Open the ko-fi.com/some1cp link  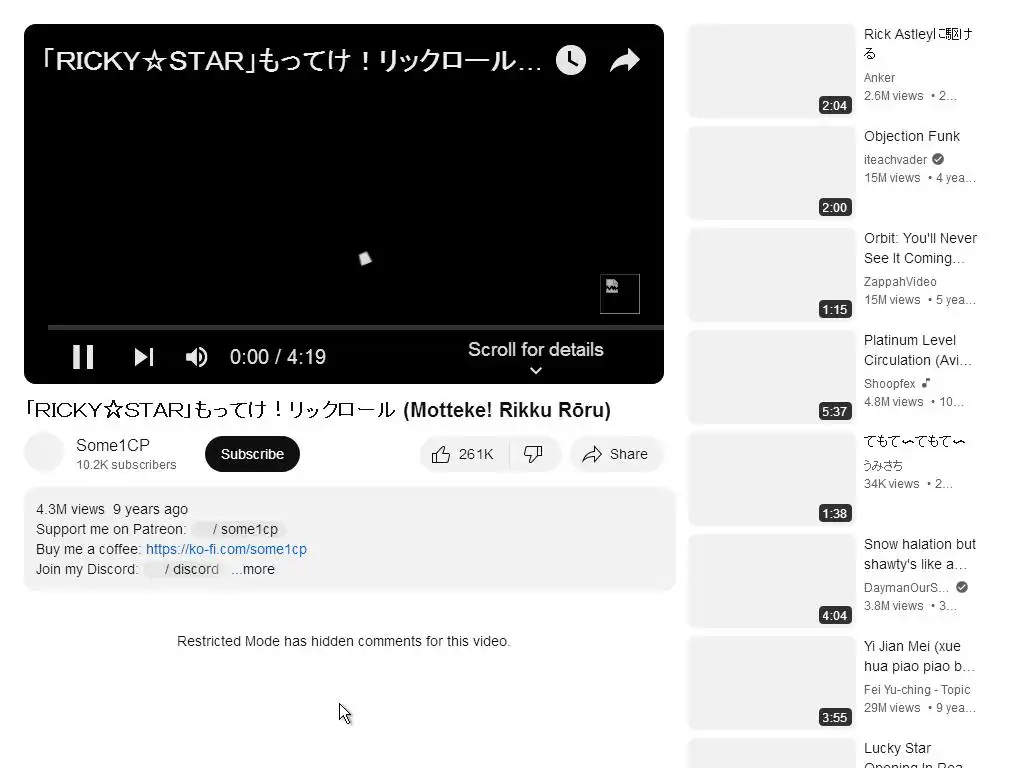tap(226, 549)
